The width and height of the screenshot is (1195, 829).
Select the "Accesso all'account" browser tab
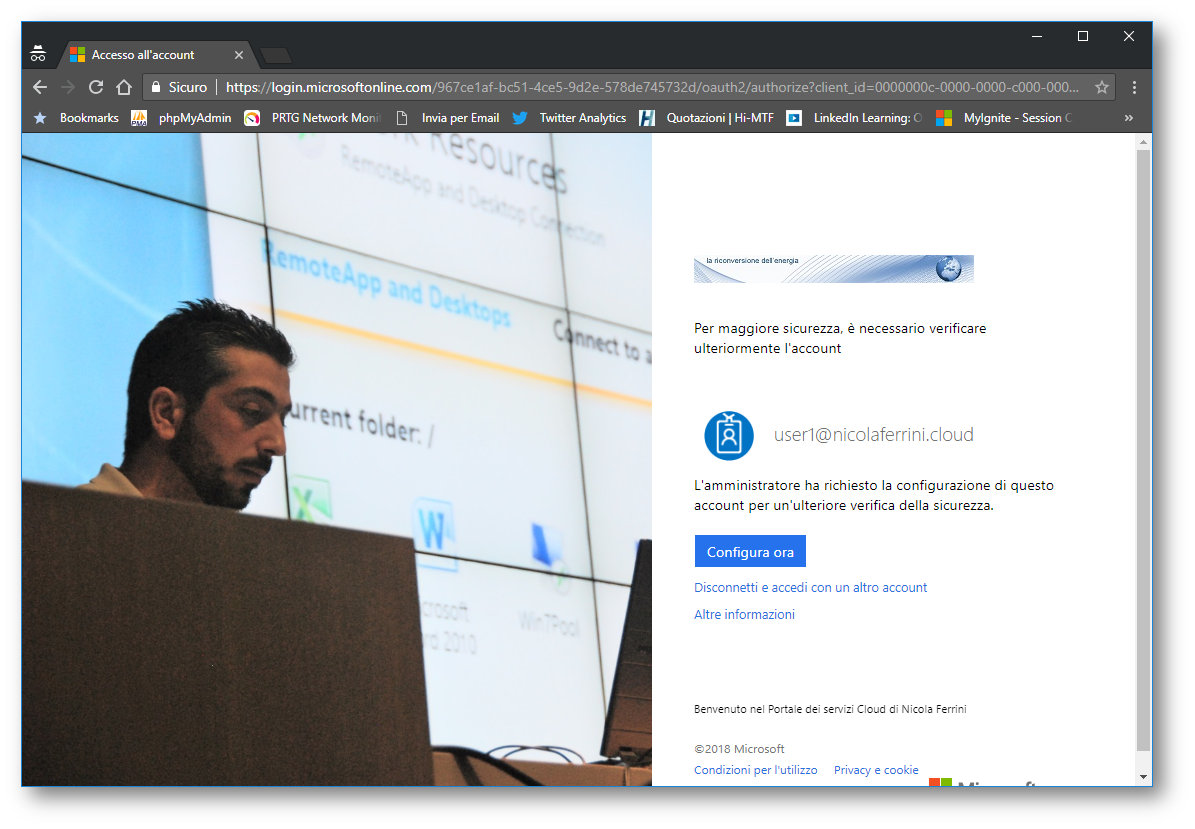155,55
